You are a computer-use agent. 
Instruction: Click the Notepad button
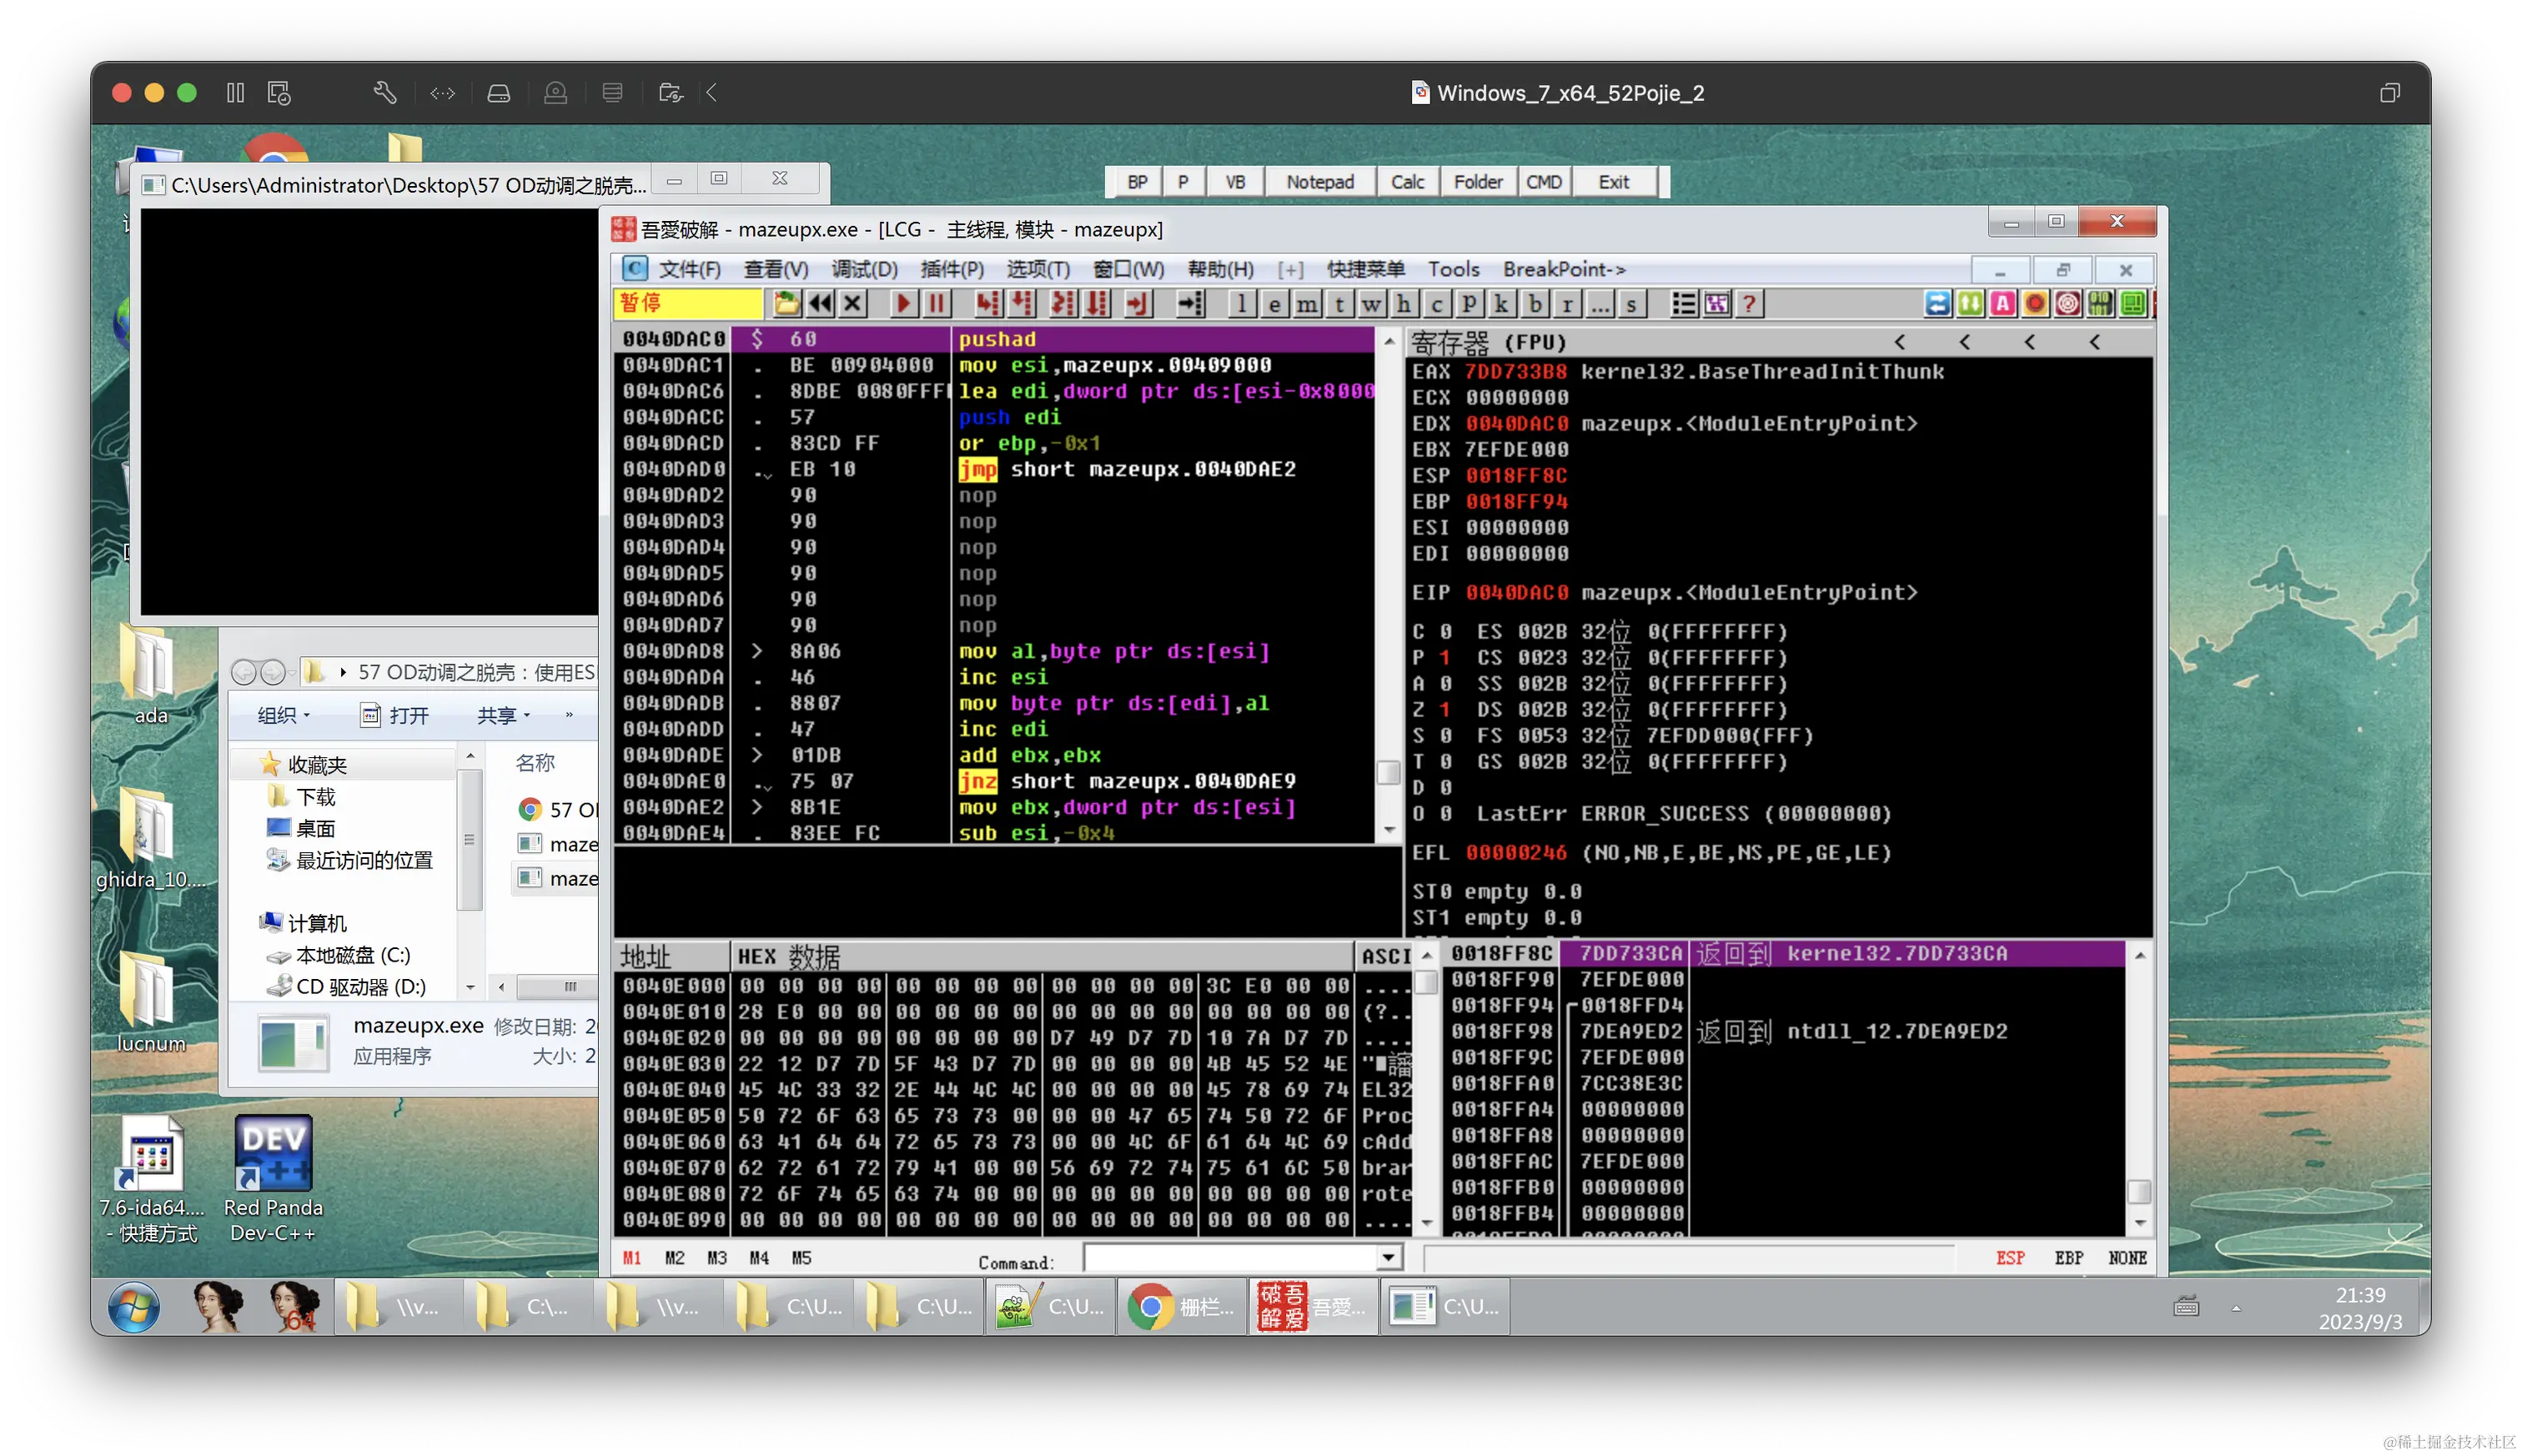click(x=1319, y=182)
